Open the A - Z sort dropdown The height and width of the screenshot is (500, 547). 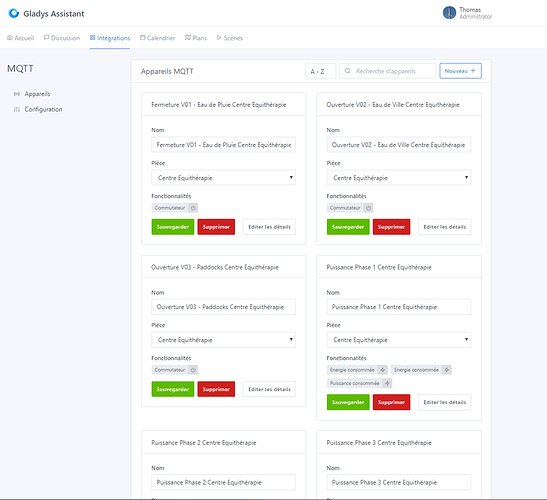pos(320,71)
